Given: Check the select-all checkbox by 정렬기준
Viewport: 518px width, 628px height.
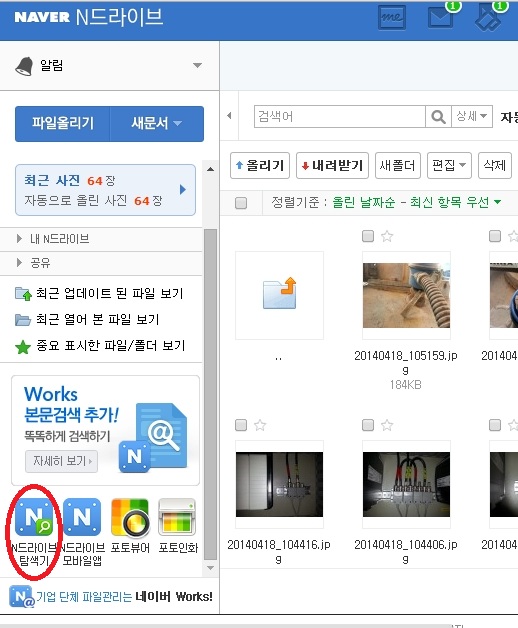Looking at the screenshot, I should click(x=241, y=203).
